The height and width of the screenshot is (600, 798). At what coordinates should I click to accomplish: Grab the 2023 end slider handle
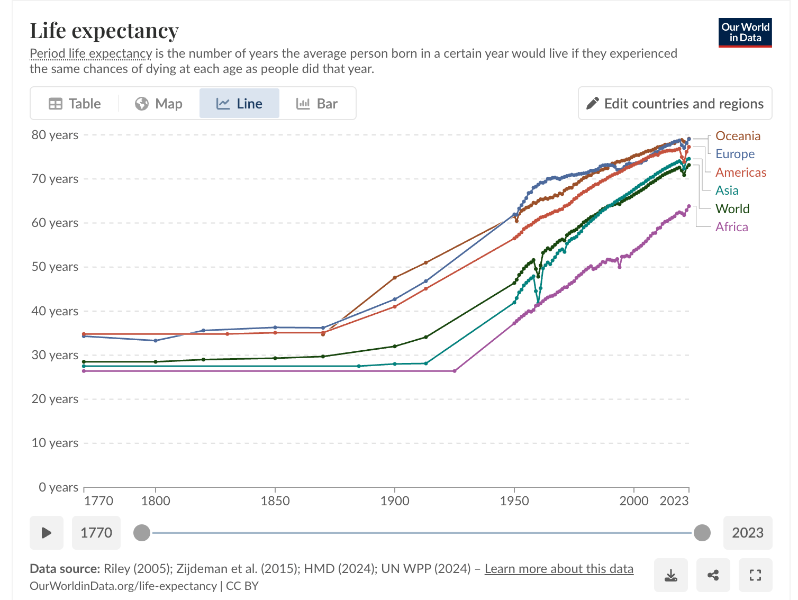[702, 533]
